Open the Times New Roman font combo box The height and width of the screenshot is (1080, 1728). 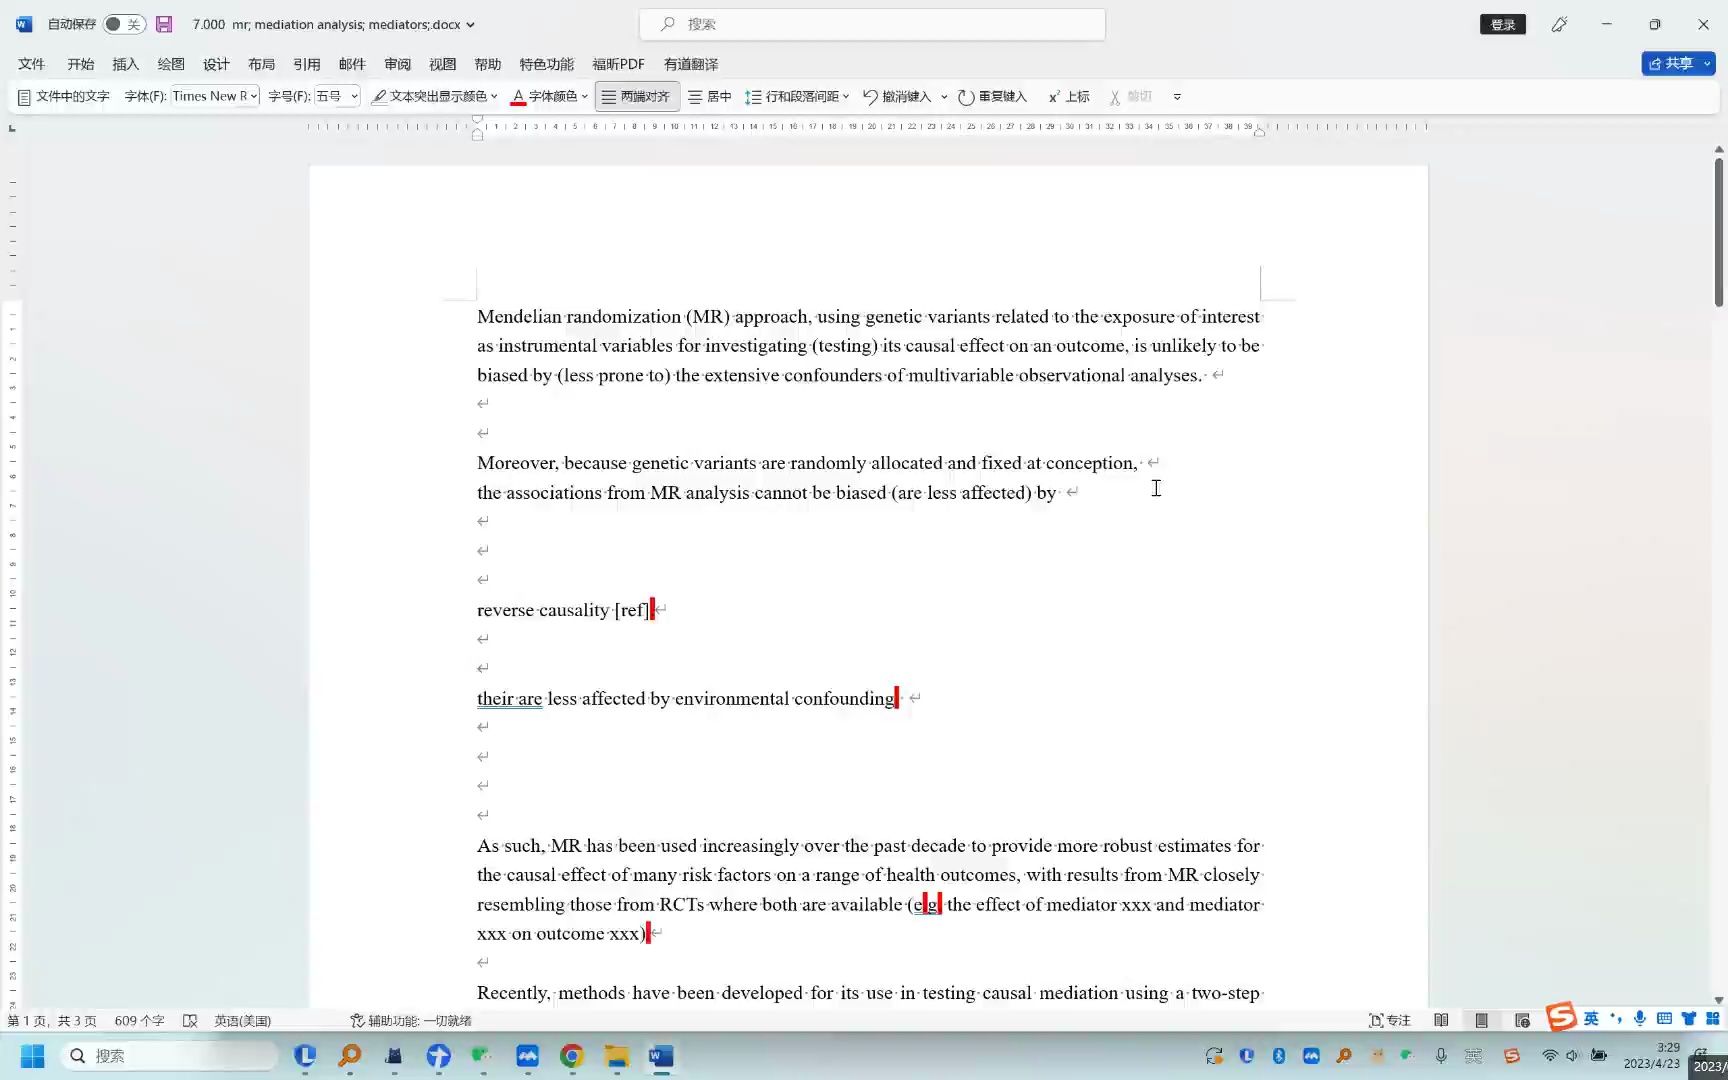215,97
